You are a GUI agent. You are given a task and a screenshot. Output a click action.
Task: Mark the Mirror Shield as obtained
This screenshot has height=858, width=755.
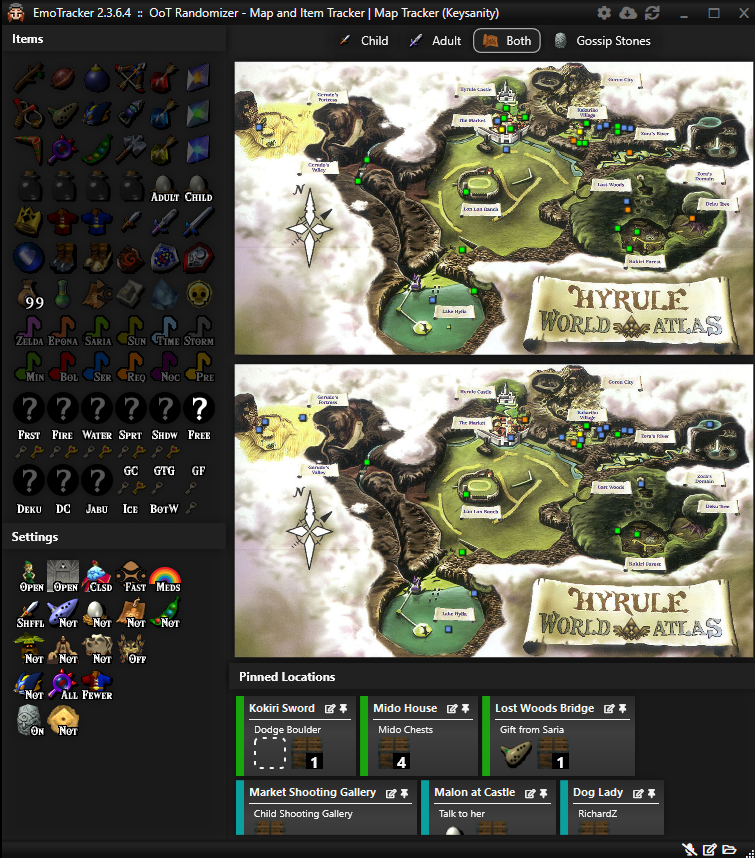(199, 257)
